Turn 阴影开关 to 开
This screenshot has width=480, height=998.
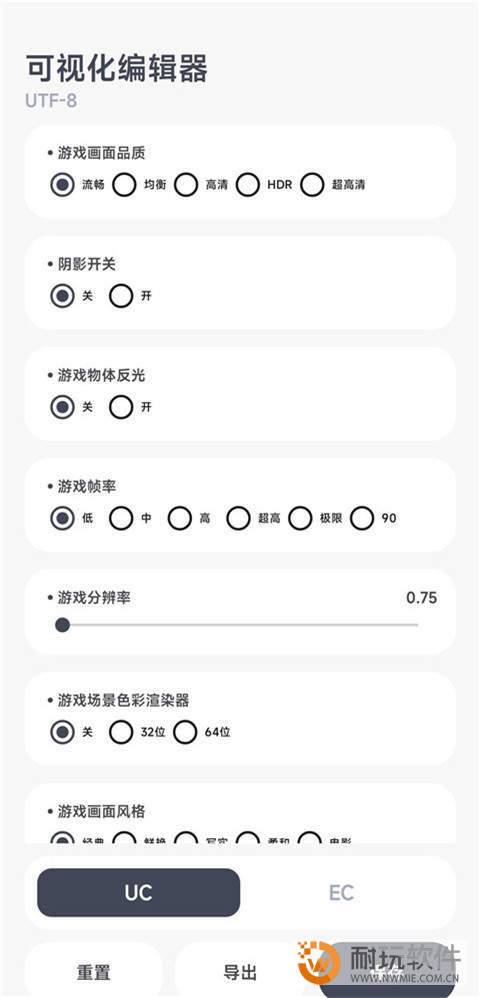coord(121,296)
